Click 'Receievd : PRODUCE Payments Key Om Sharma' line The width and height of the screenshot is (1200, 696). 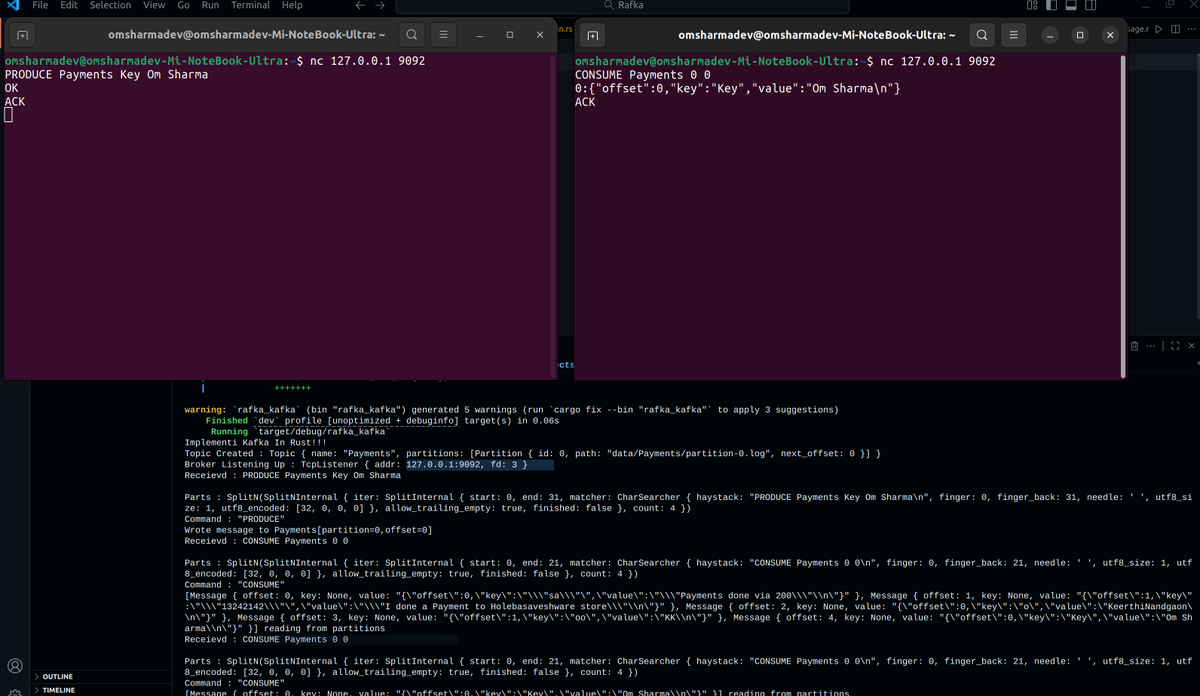(x=292, y=475)
